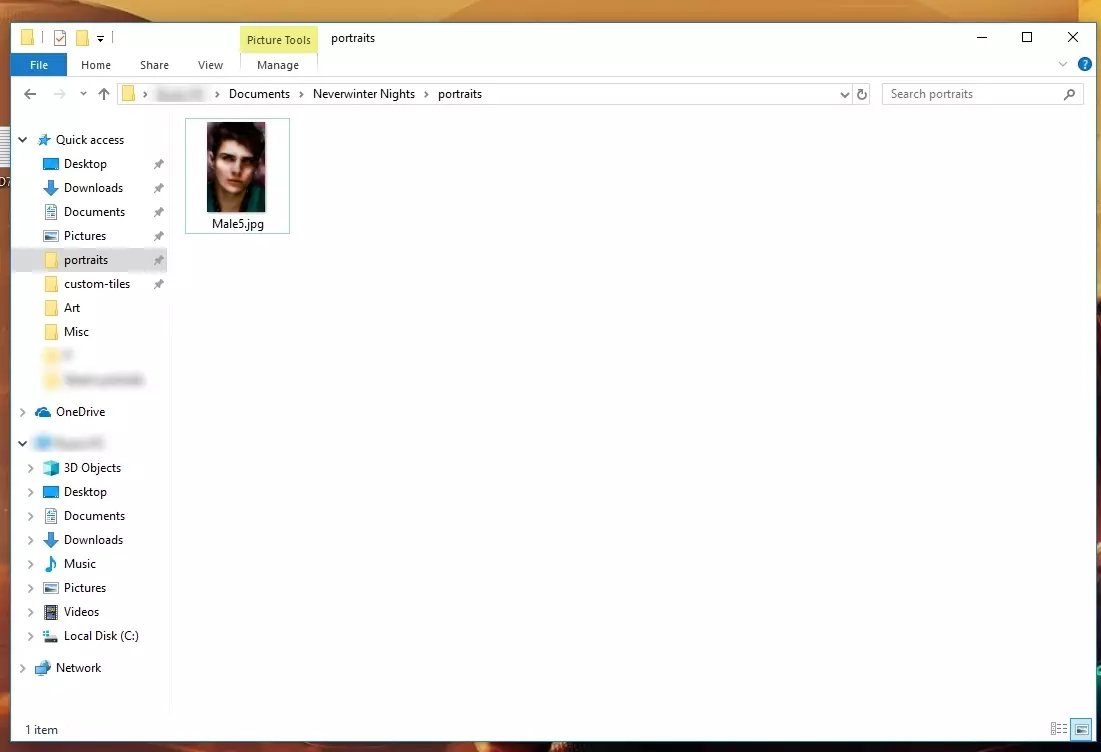Viewport: 1101px width, 752px height.
Task: Open the Videos folder
Action: pos(81,612)
